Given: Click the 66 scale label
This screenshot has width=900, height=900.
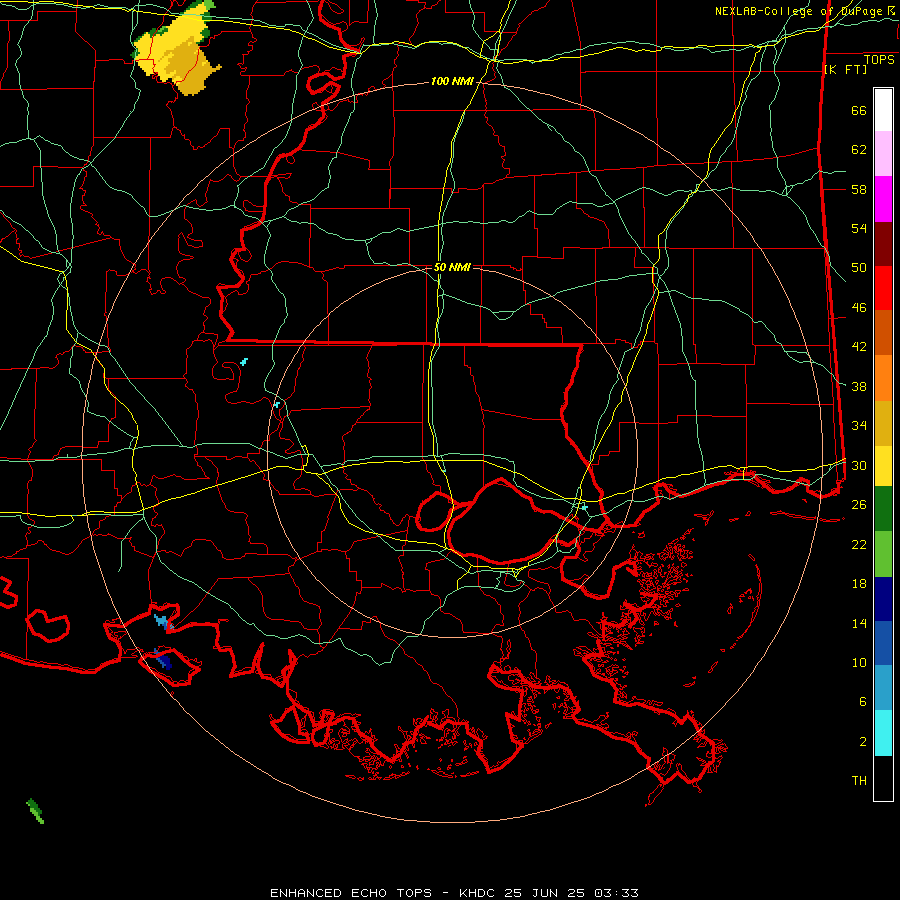Looking at the screenshot, I should [x=859, y=110].
